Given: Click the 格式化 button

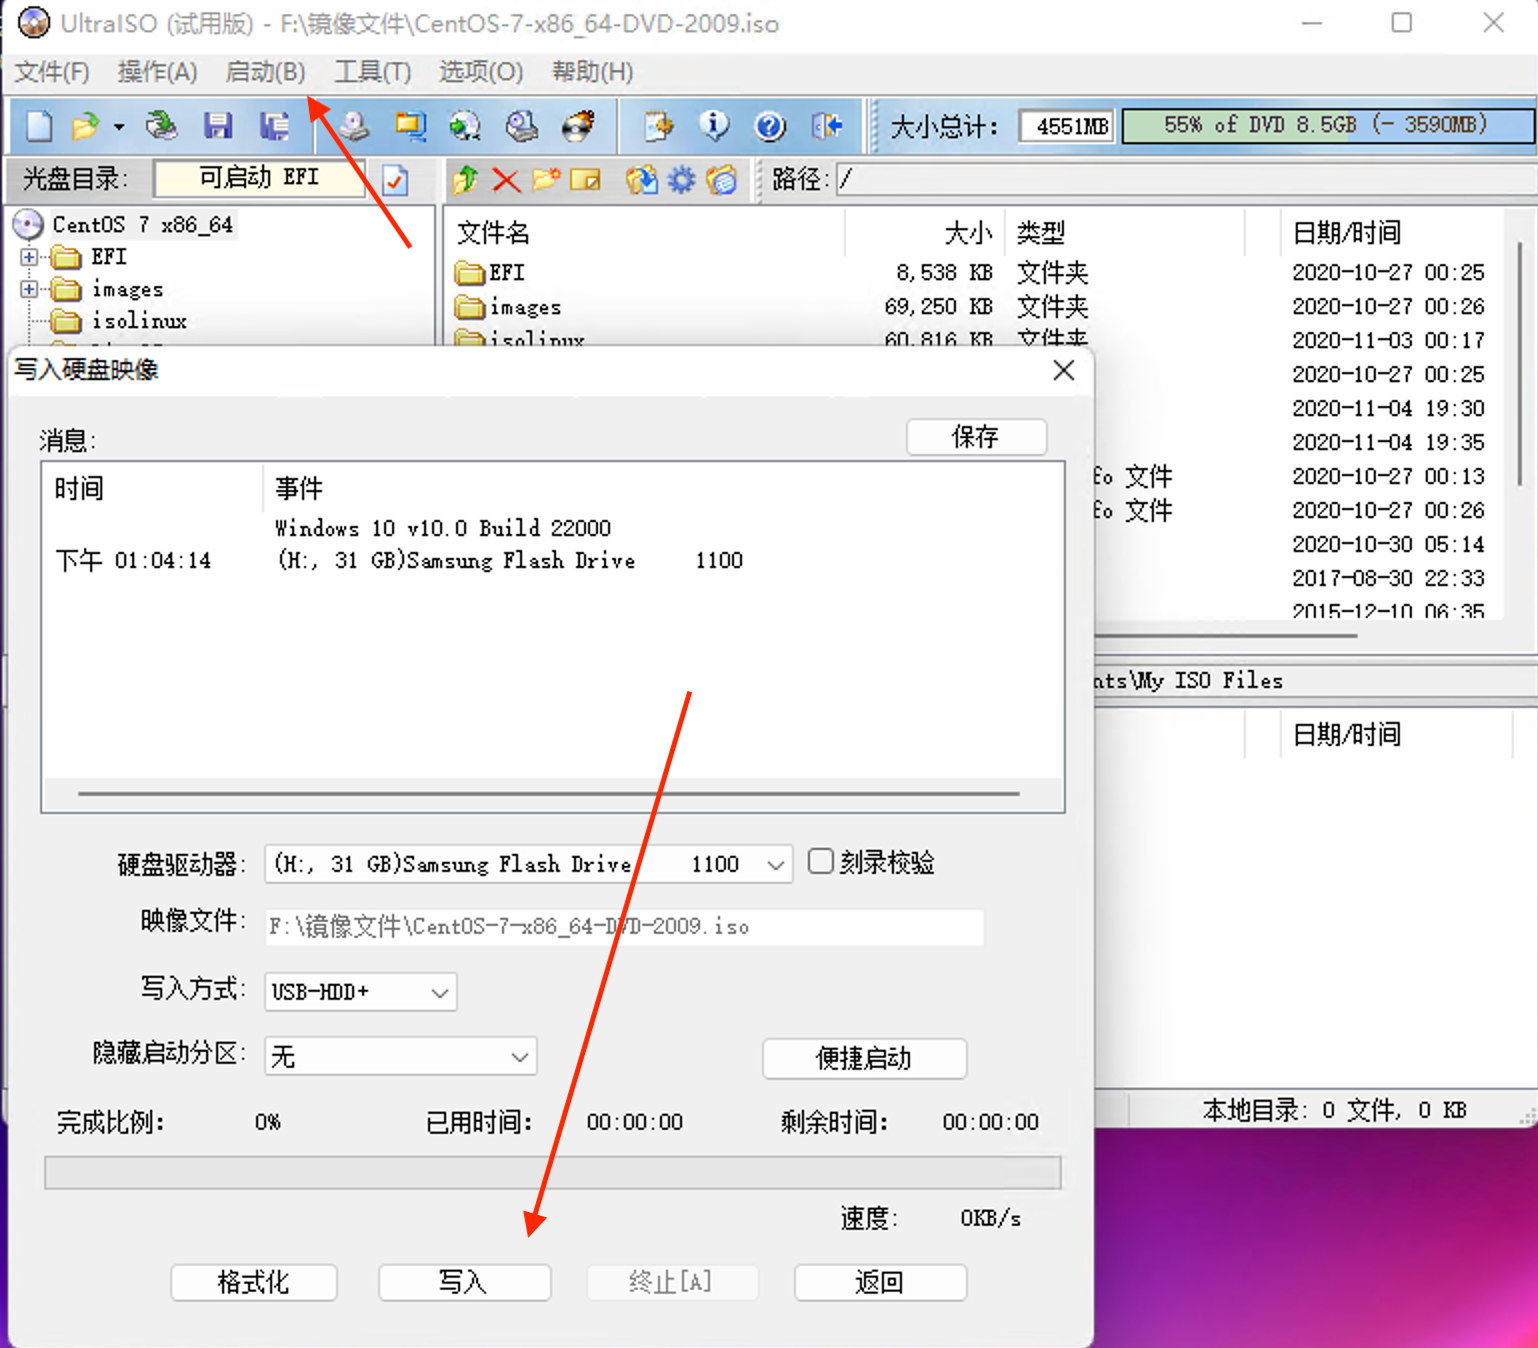Looking at the screenshot, I should point(253,1282).
